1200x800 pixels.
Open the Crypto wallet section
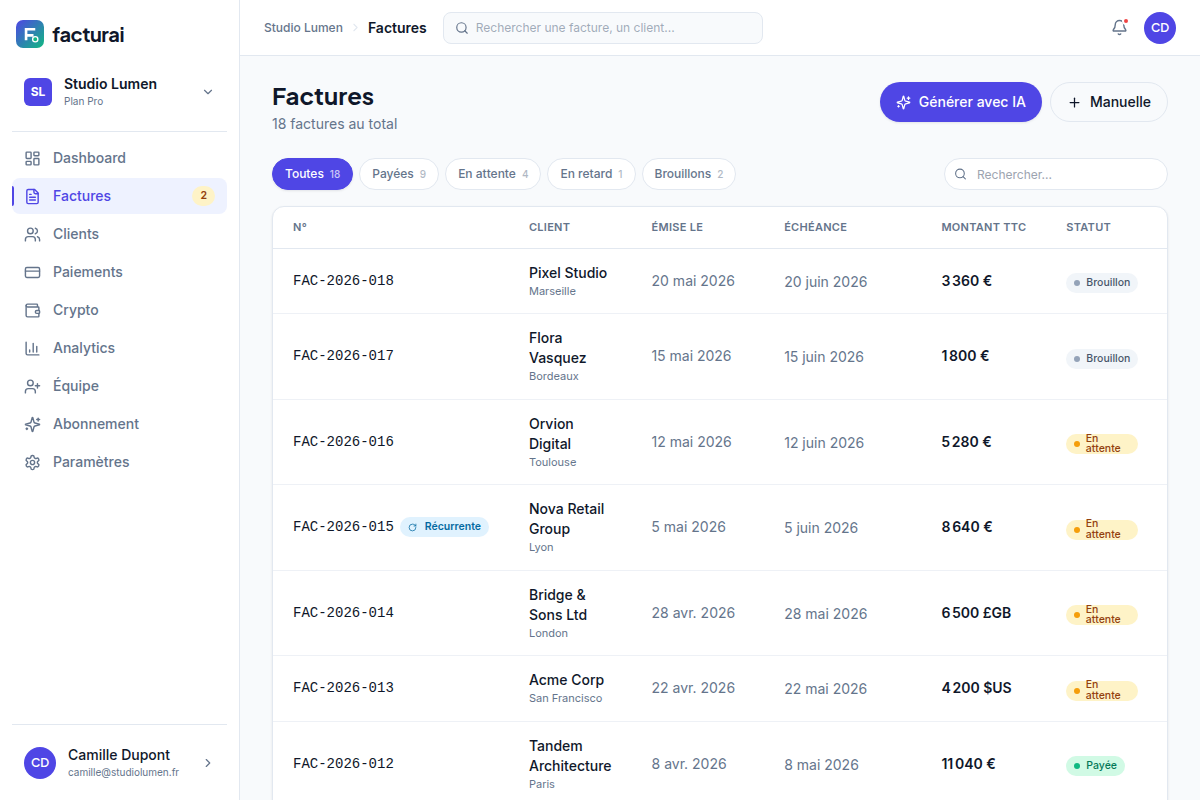coord(119,310)
